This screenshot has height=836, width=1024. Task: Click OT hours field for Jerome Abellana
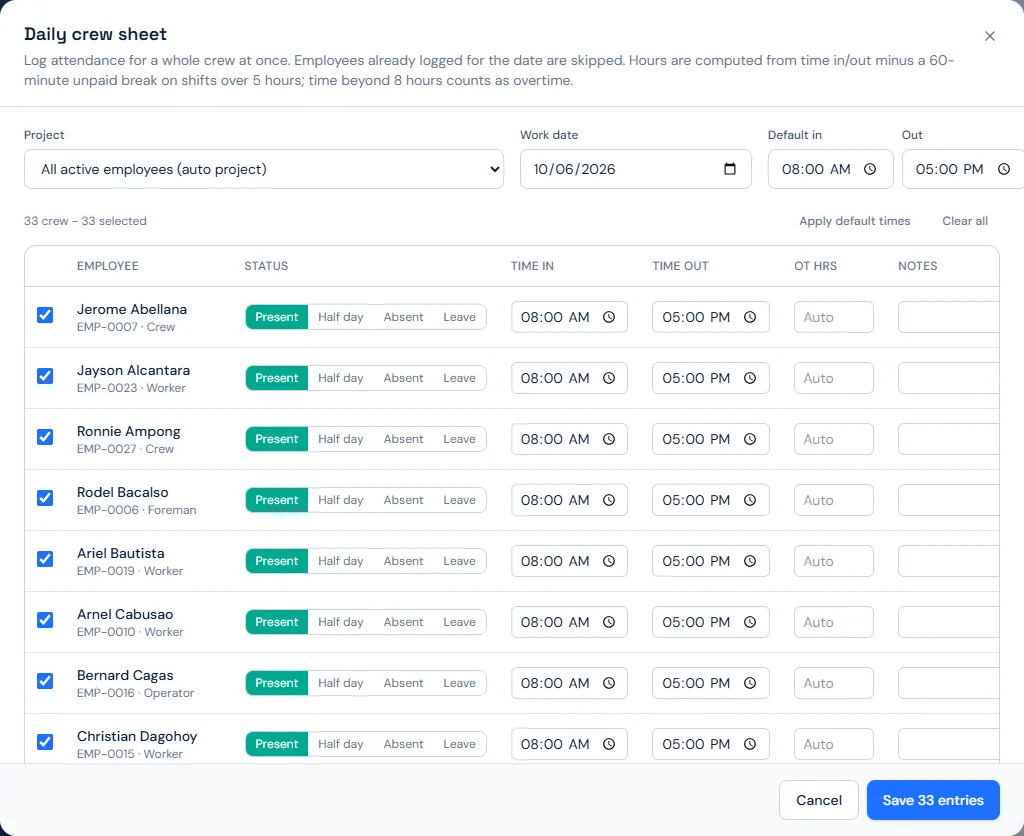click(x=833, y=317)
